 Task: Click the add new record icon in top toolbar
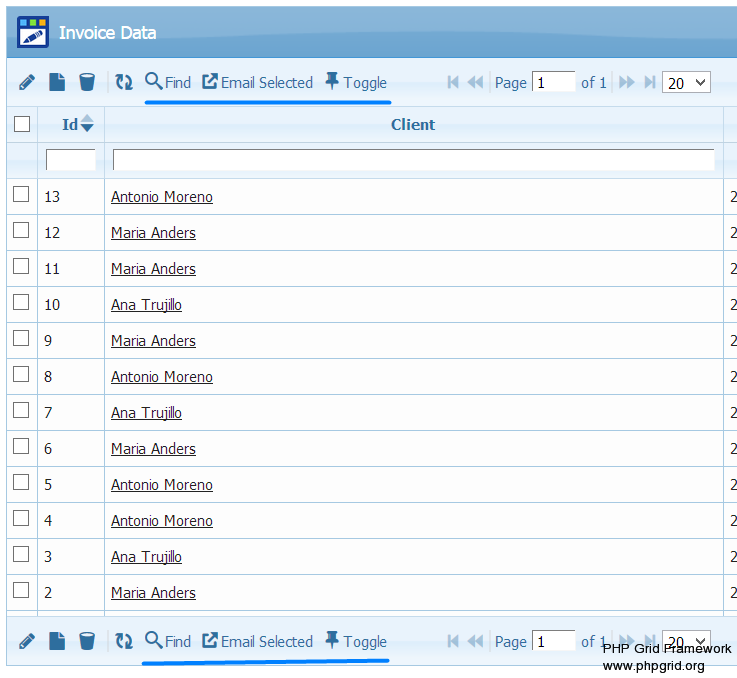(57, 82)
